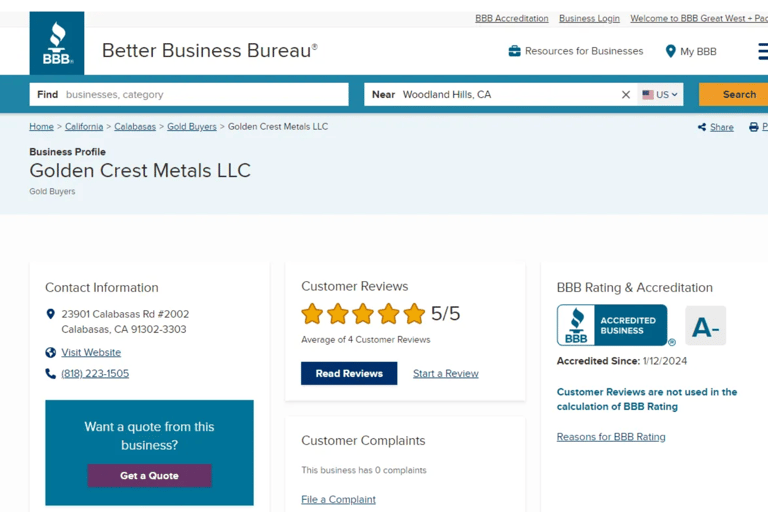
Task: Click the BBB Accredited Business seal
Action: pyautogui.click(x=611, y=326)
